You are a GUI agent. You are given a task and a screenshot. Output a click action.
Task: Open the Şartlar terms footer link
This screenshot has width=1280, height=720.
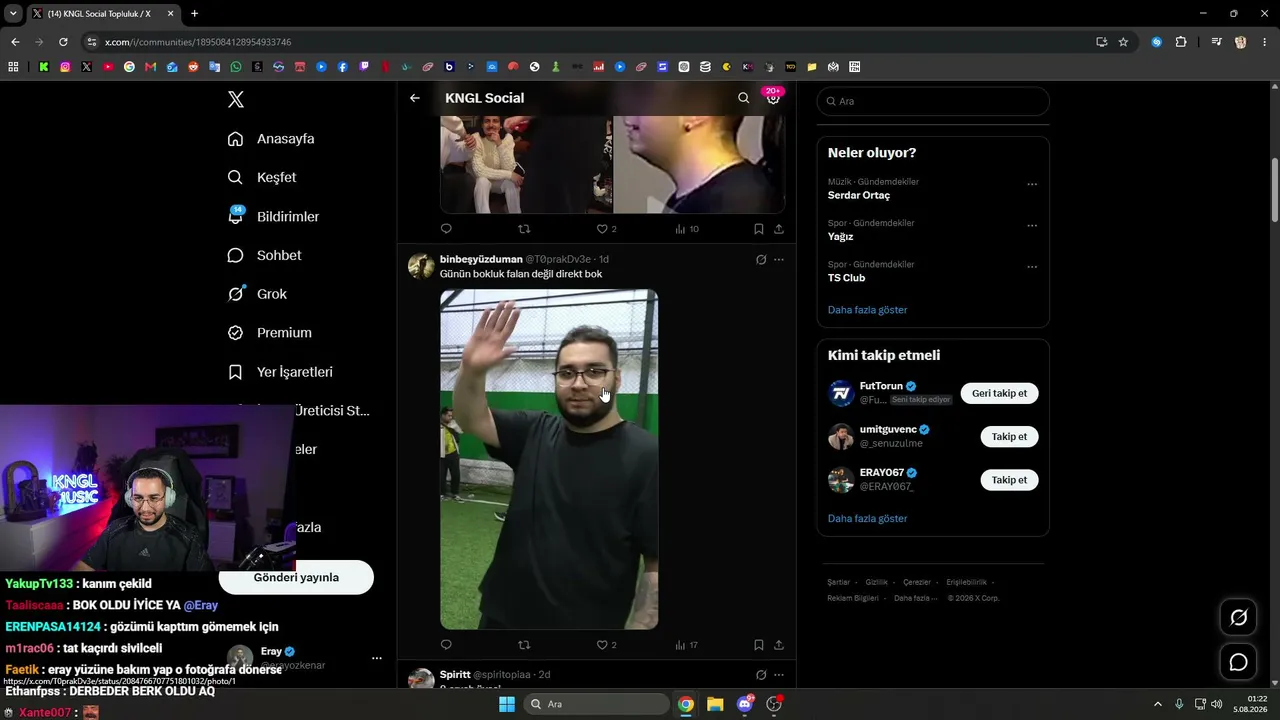839,582
